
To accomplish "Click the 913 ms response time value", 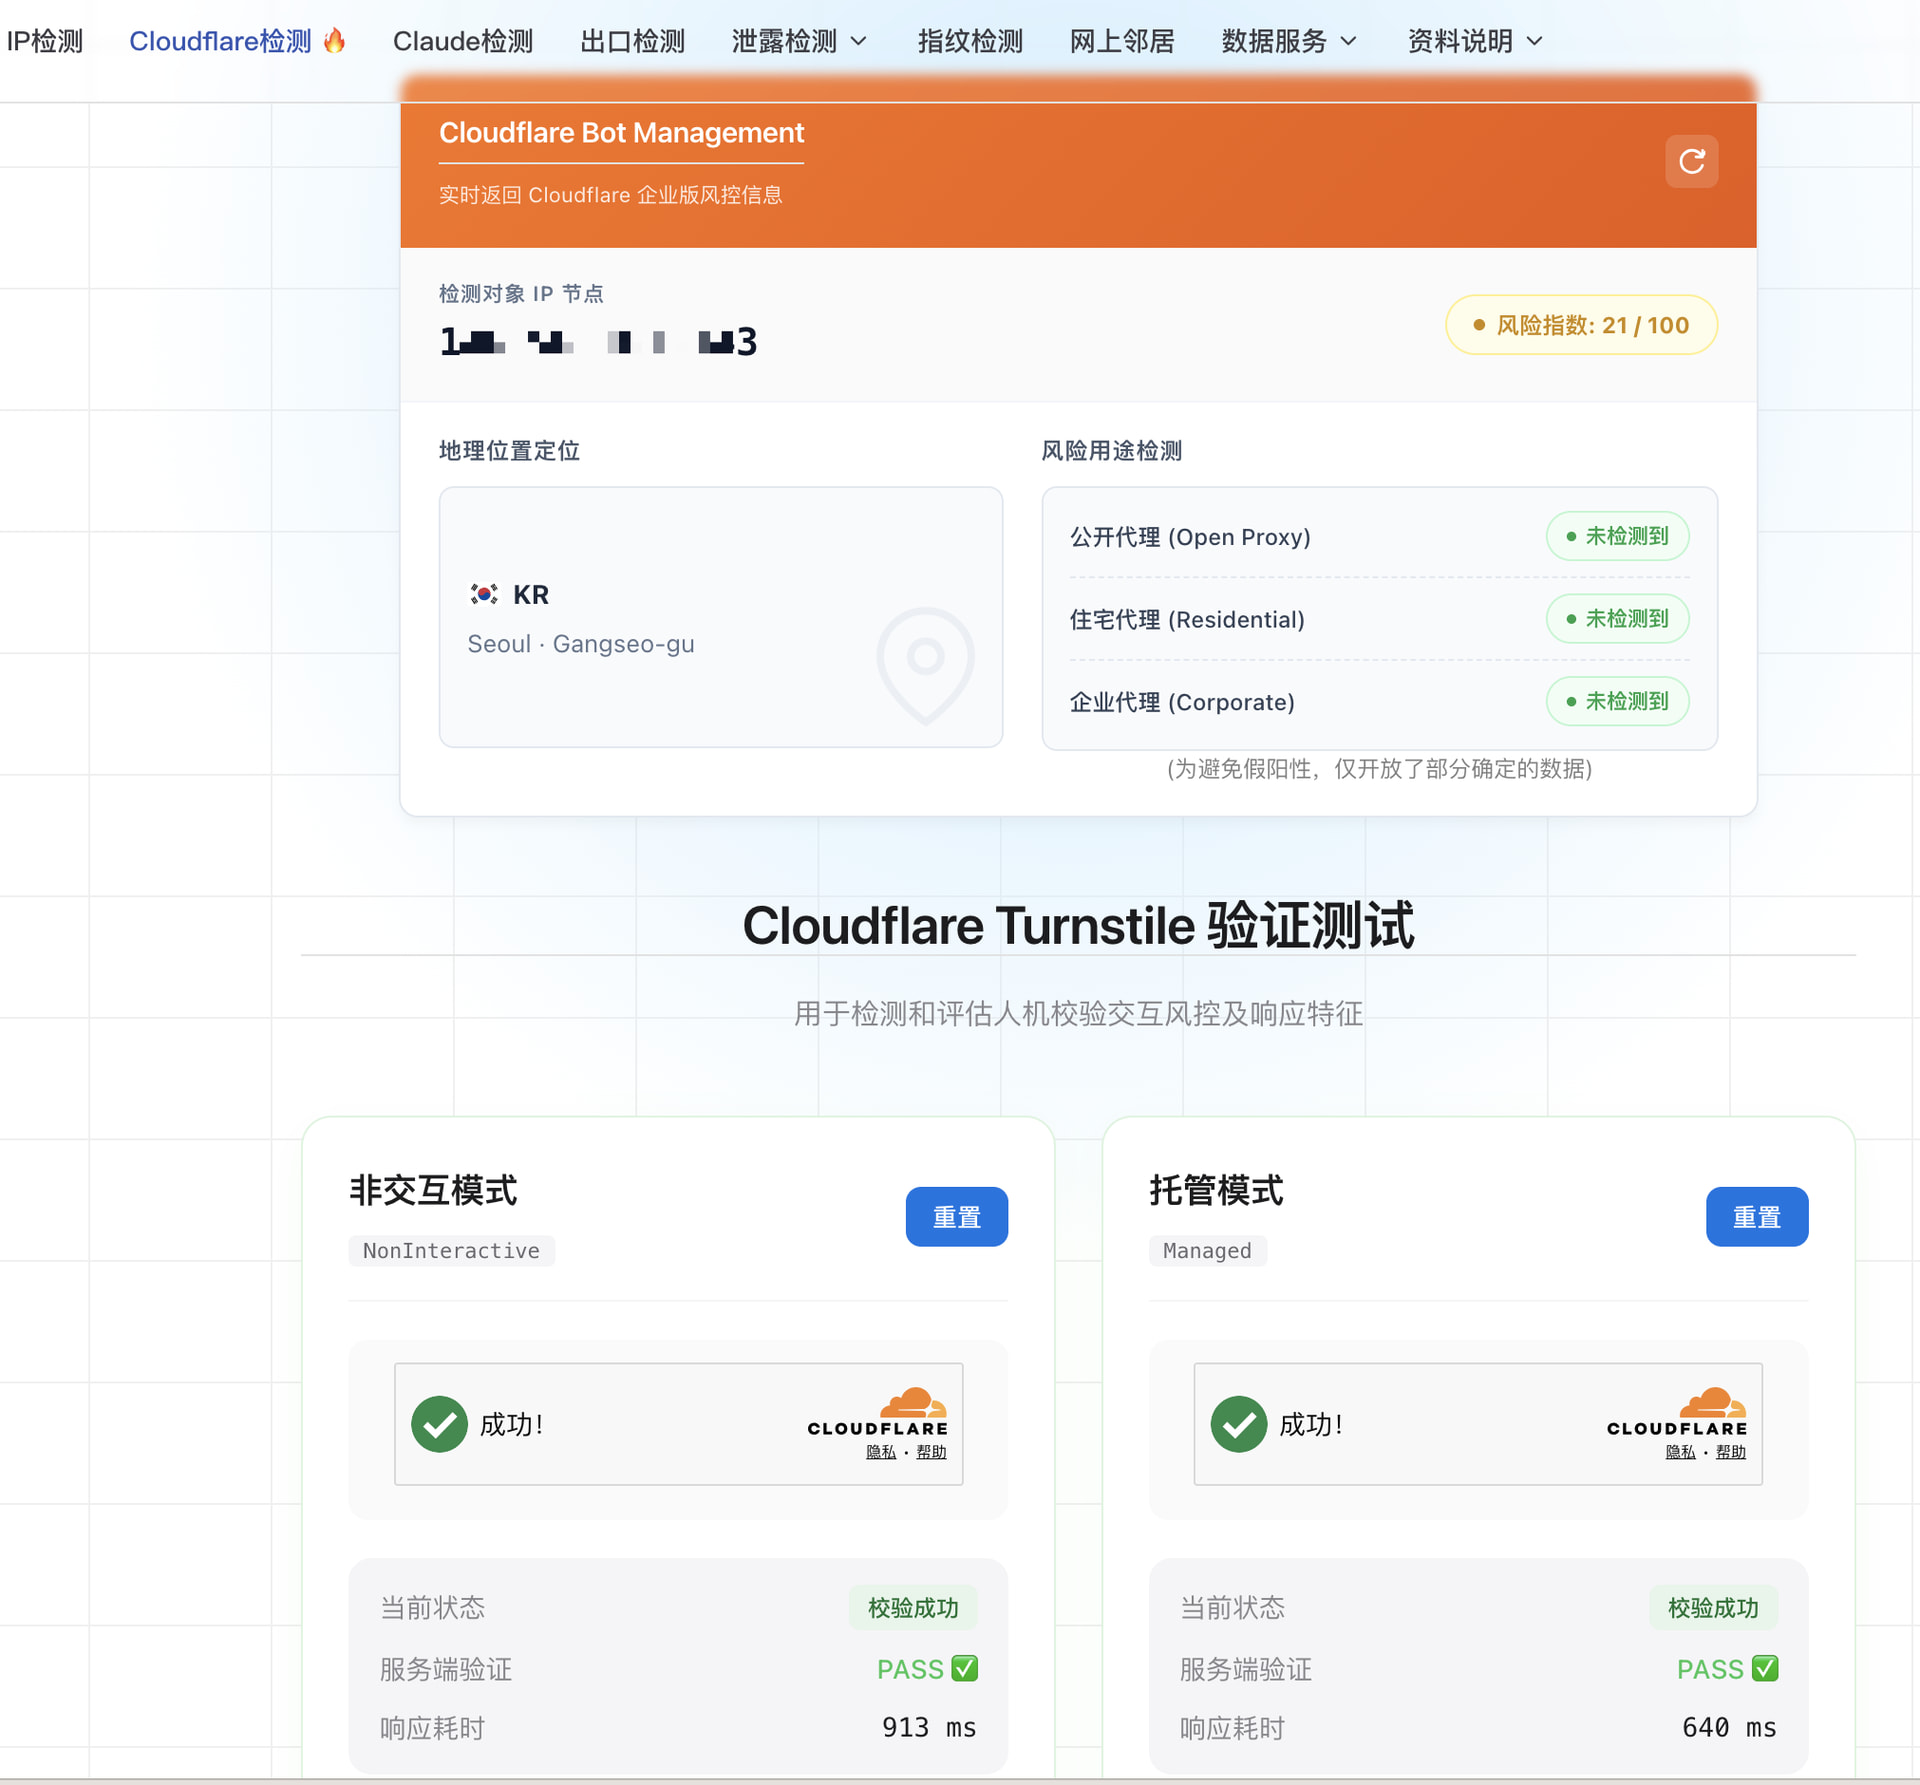I will 929,1727.
